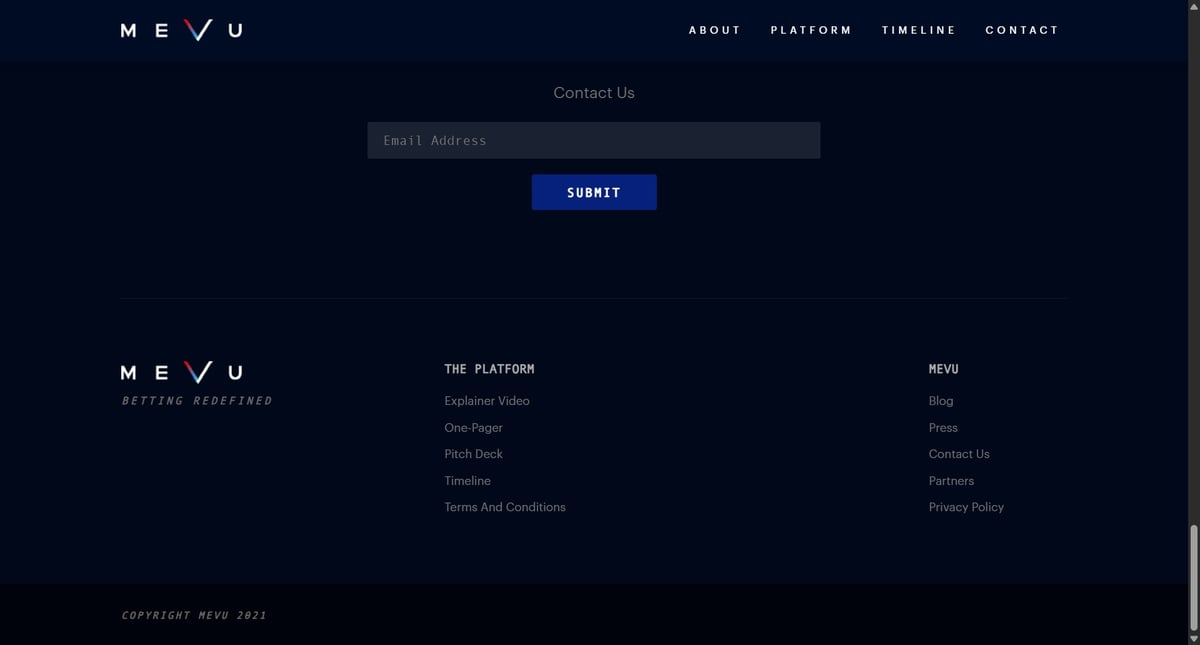The height and width of the screenshot is (645, 1200).
Task: Open the Press page link
Action: 943,428
